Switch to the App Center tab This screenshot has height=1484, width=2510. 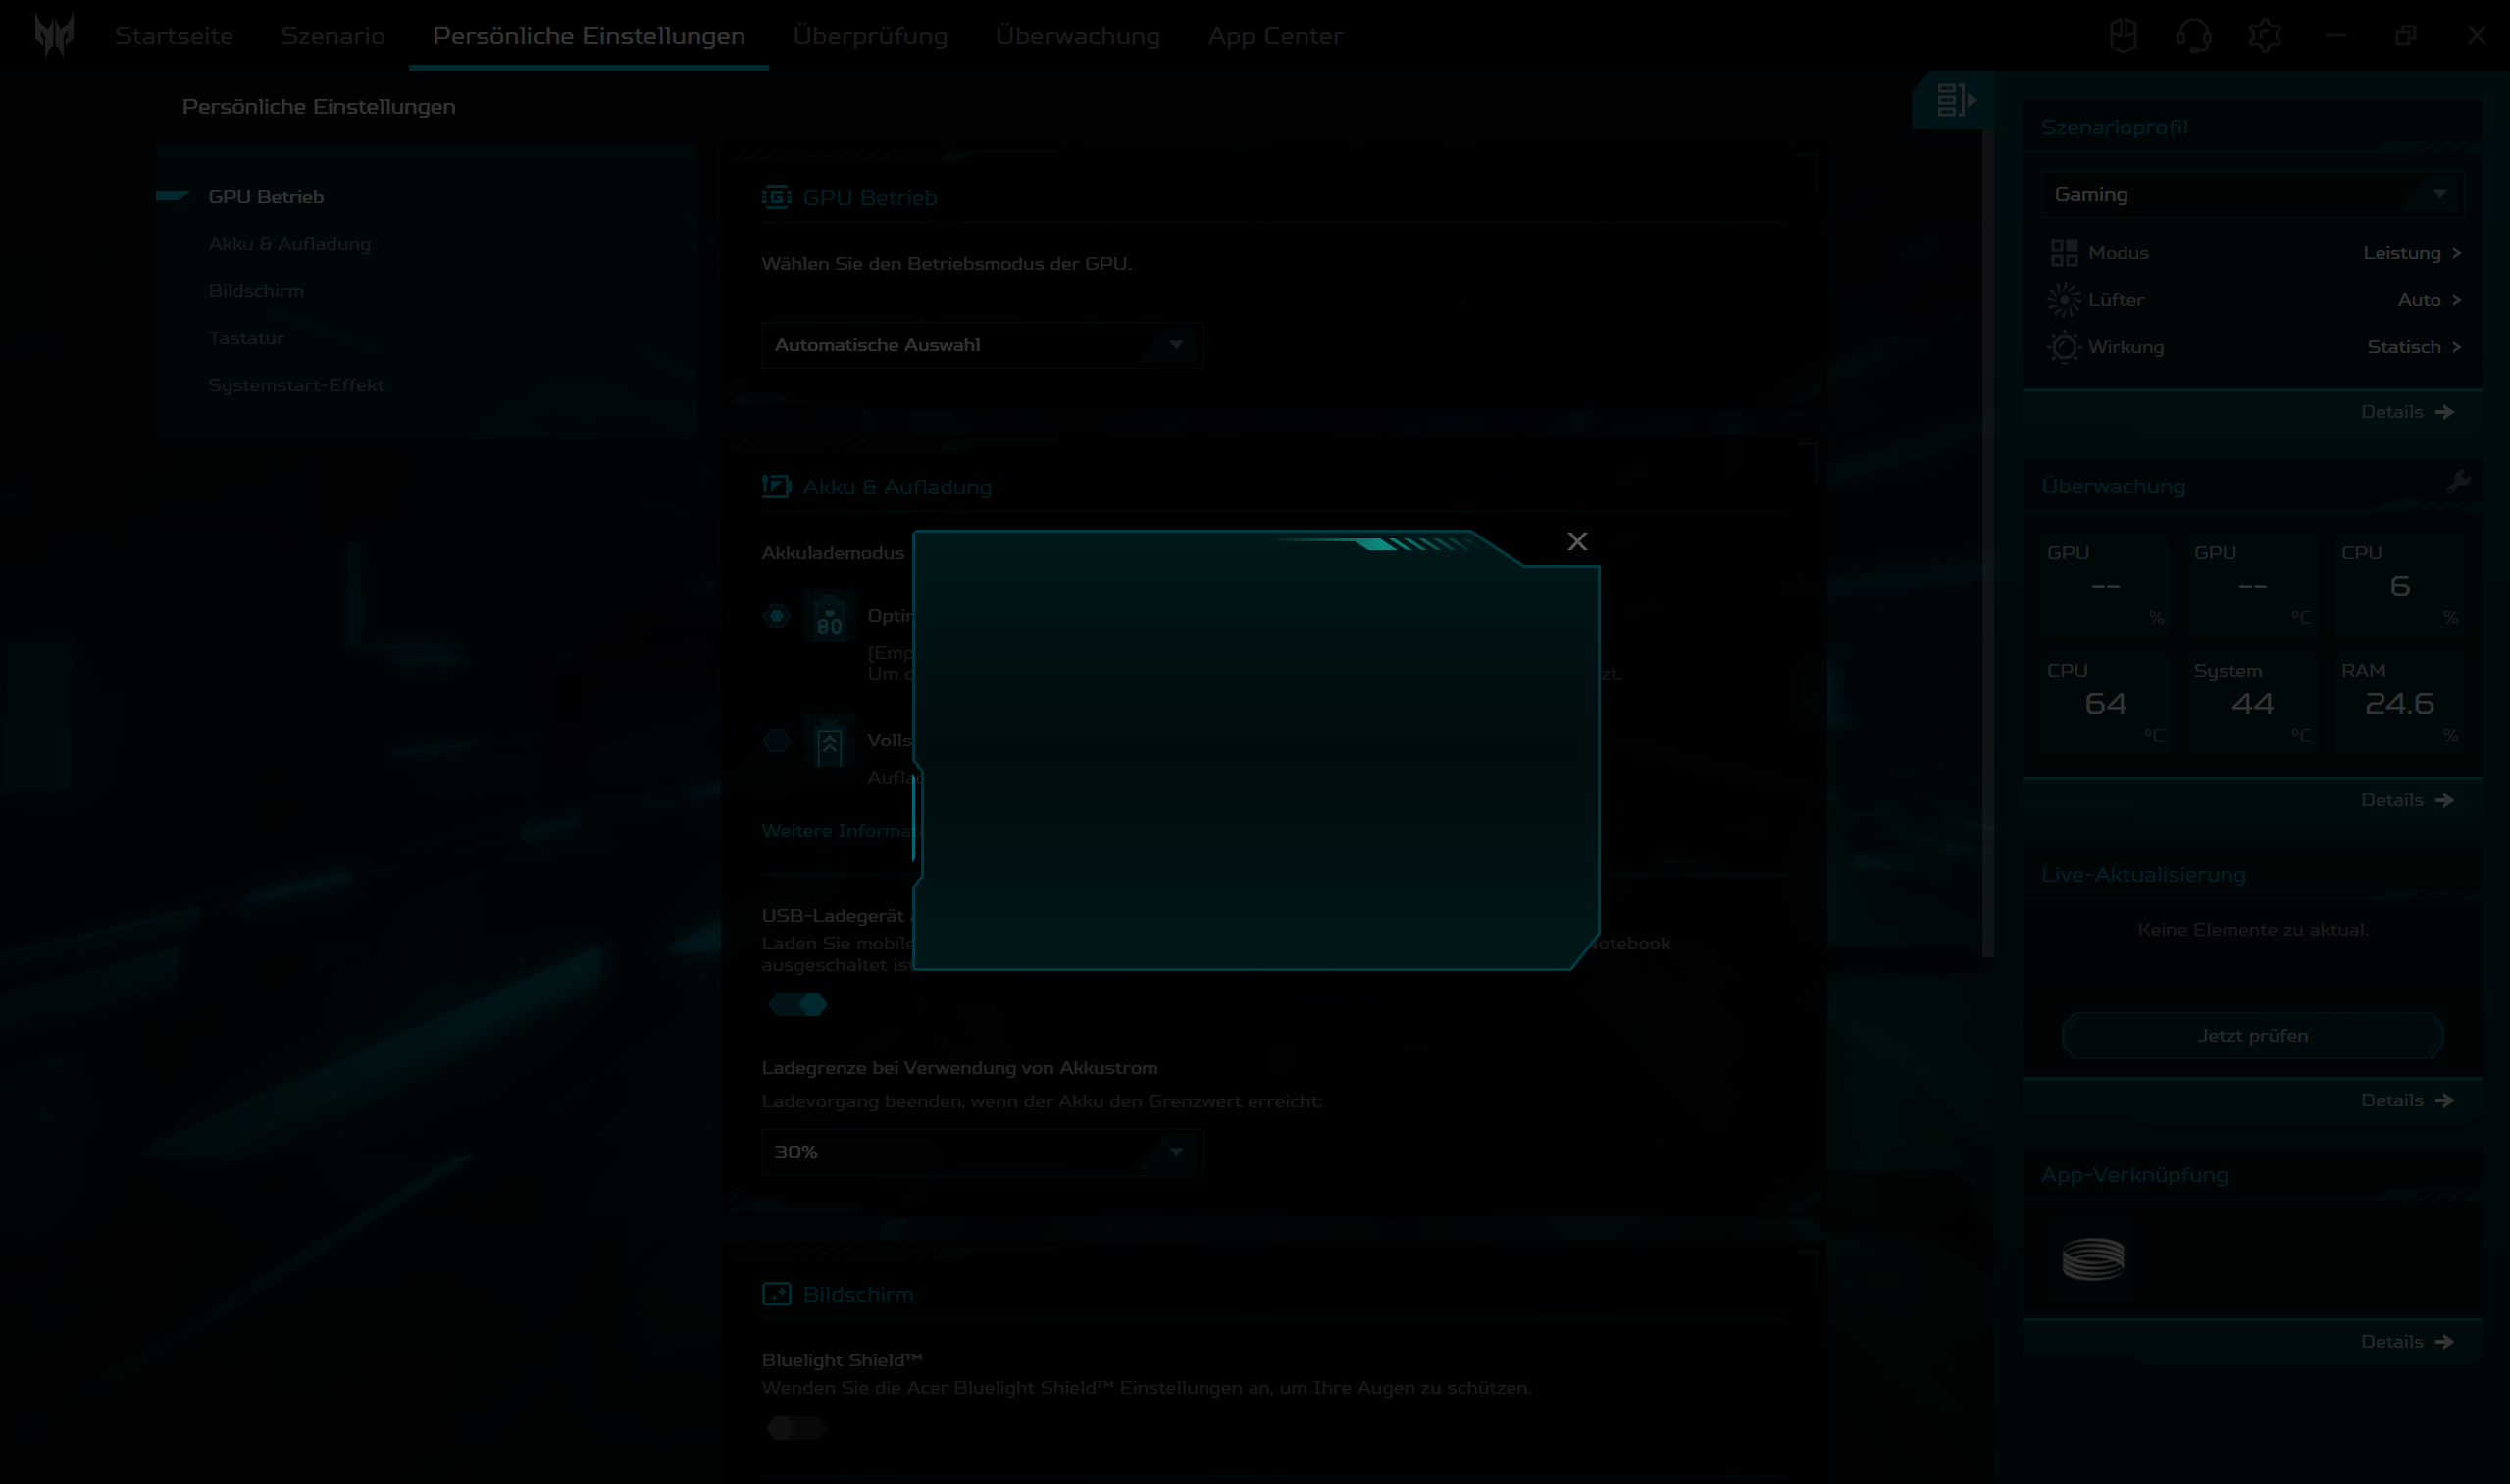coord(1275,36)
